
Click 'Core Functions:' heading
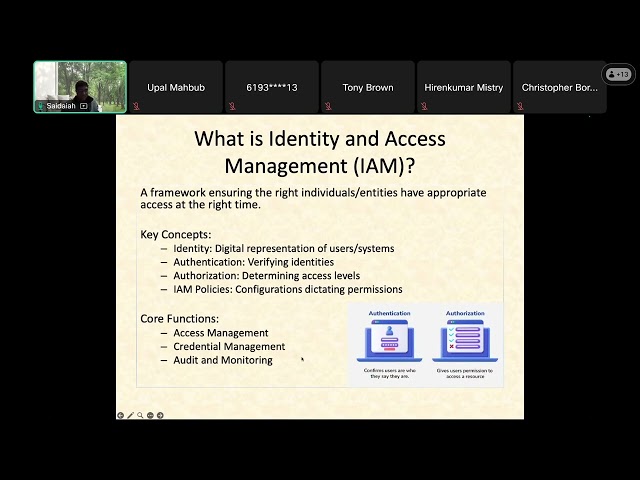coord(180,318)
